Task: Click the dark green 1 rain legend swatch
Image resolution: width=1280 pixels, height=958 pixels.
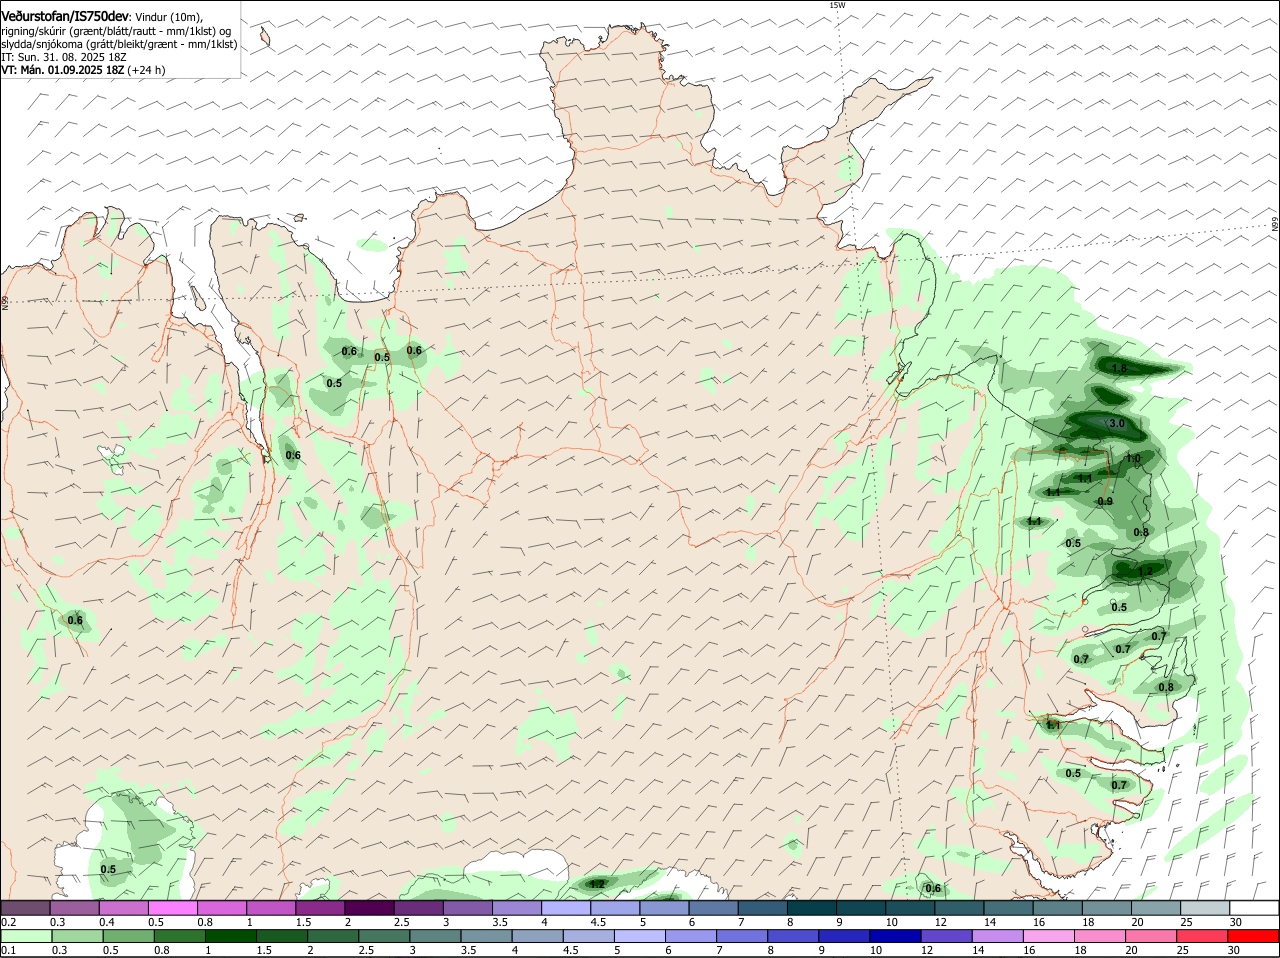Action: tap(230, 937)
